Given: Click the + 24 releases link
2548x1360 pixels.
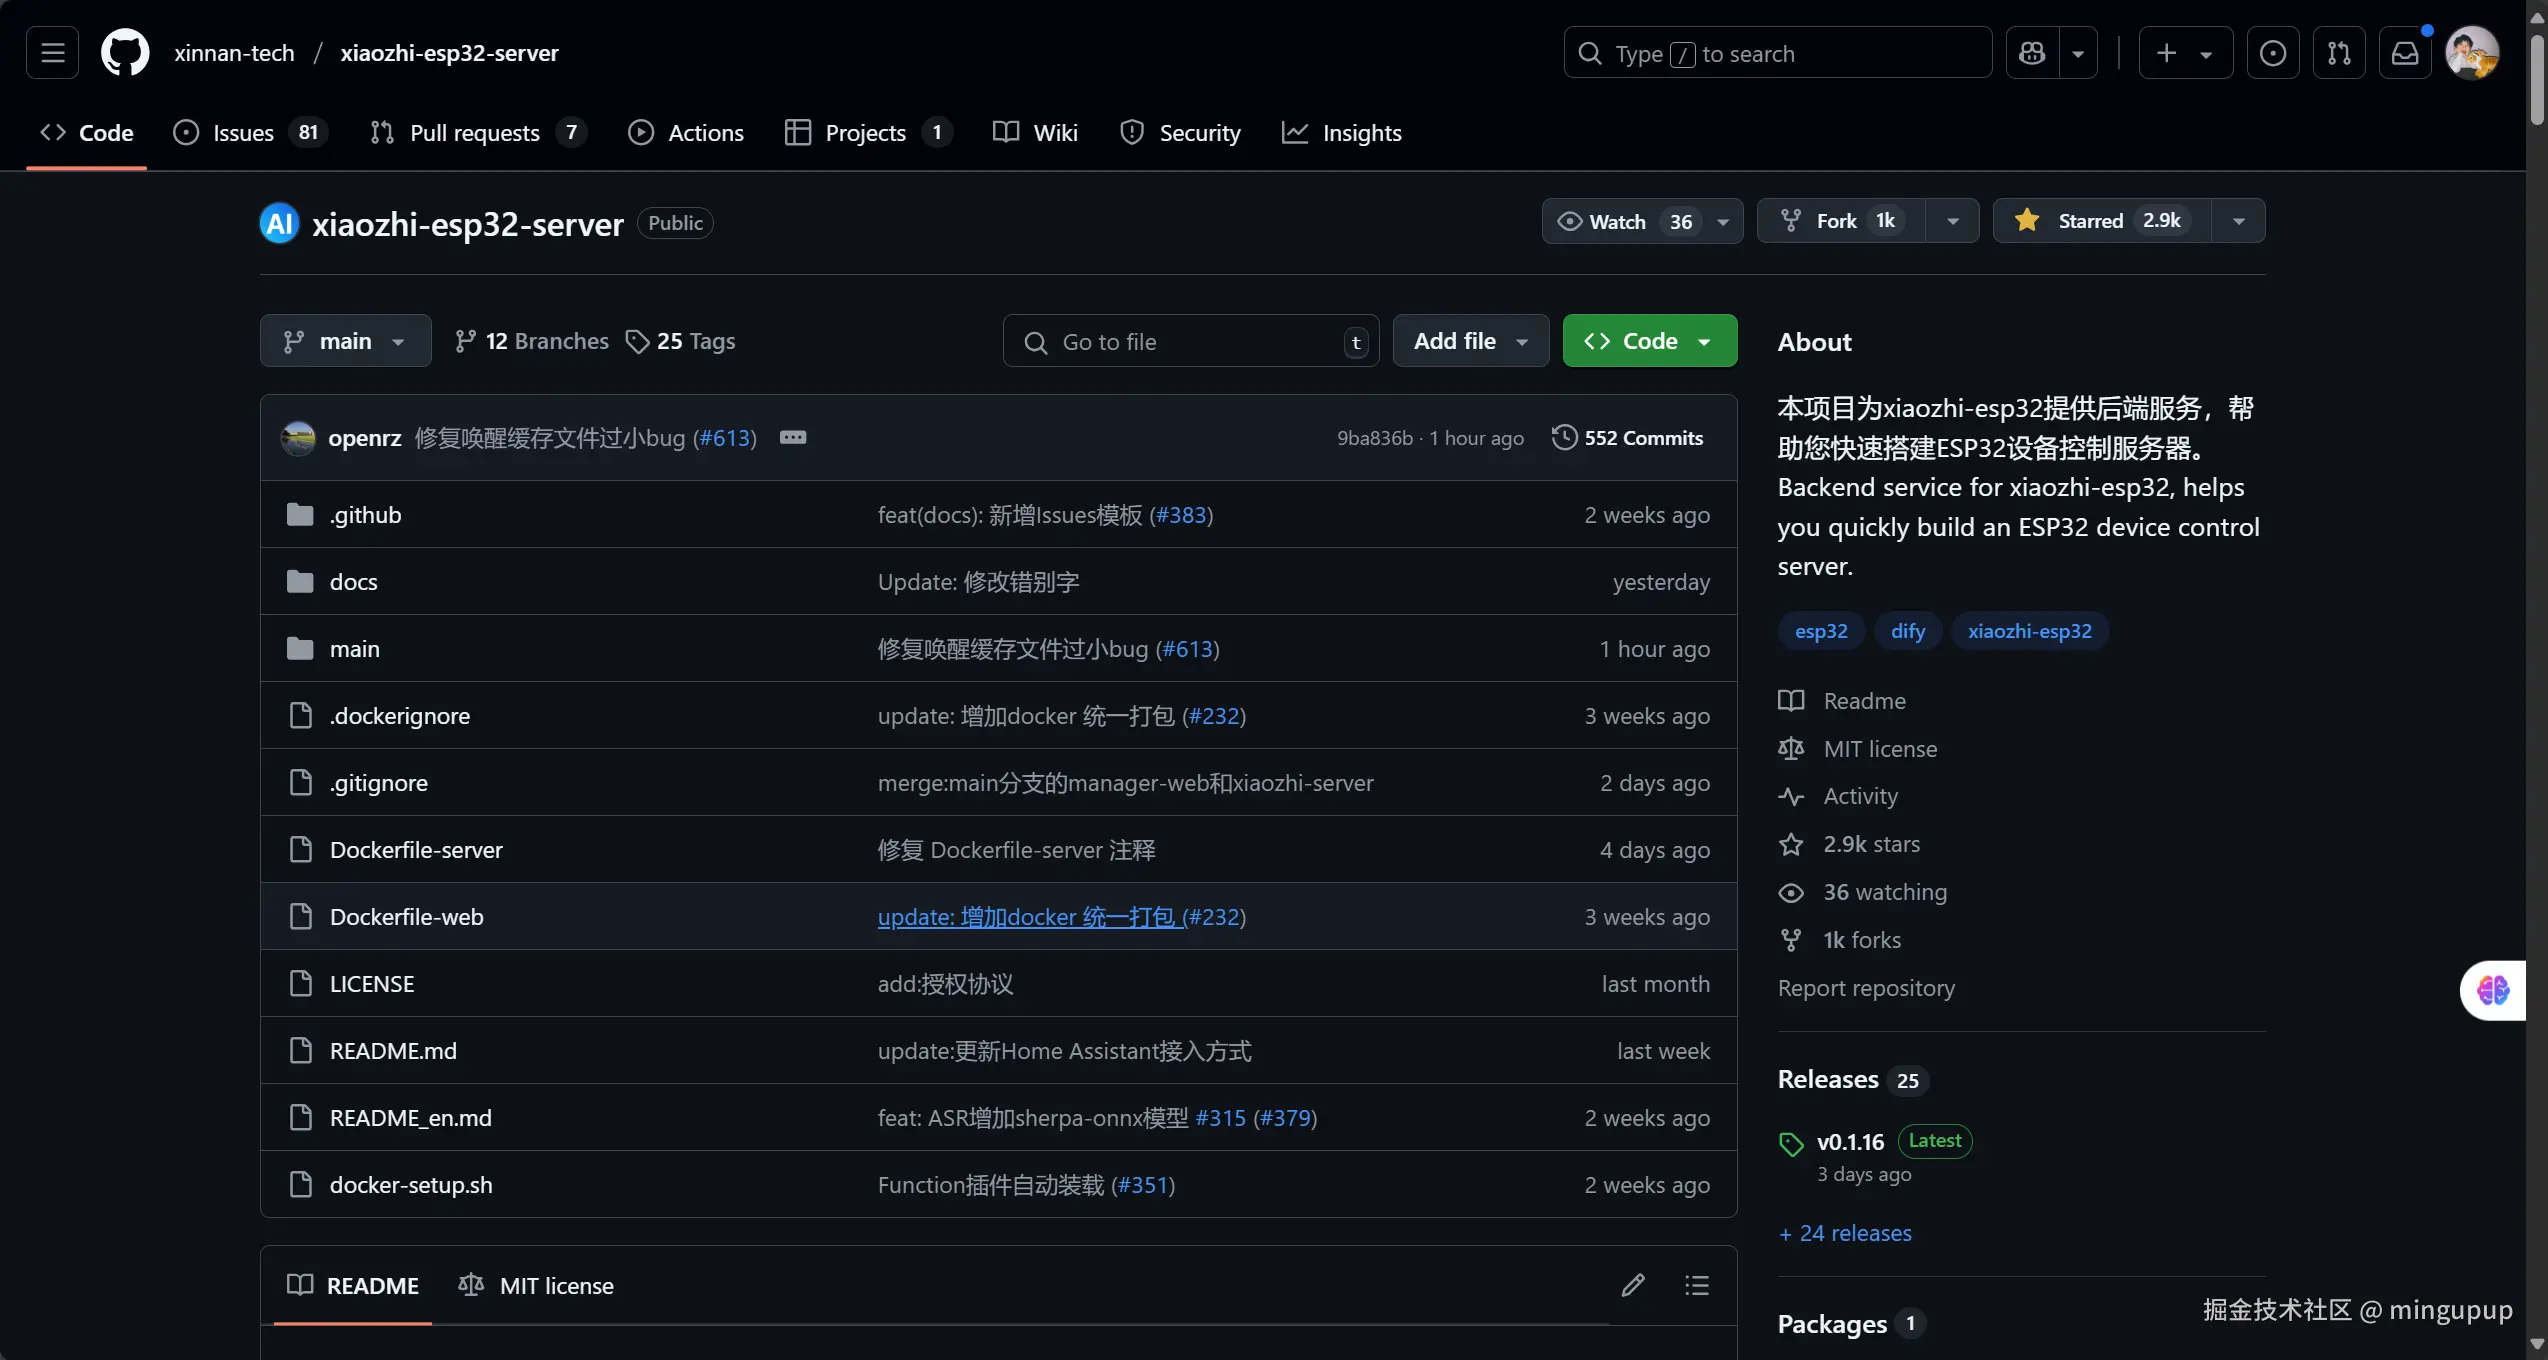Looking at the screenshot, I should [1845, 1233].
